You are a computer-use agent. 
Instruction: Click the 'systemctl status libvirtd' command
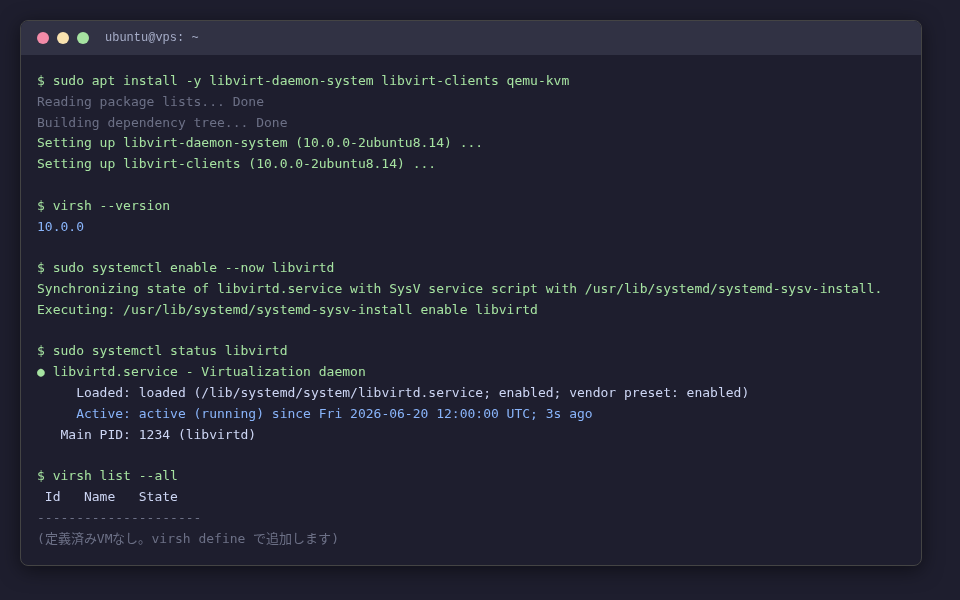click(162, 351)
